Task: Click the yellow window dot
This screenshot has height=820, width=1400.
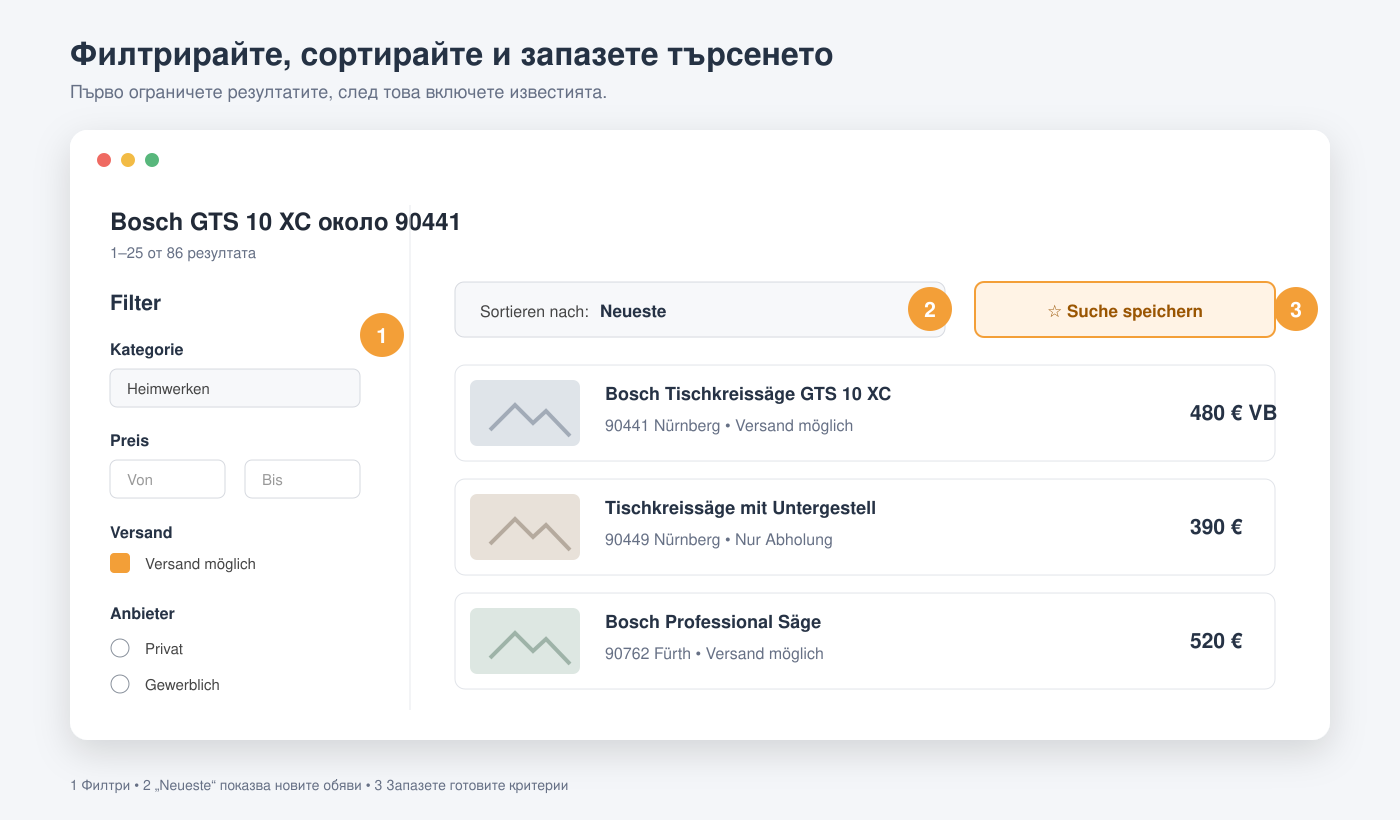Action: click(x=128, y=160)
